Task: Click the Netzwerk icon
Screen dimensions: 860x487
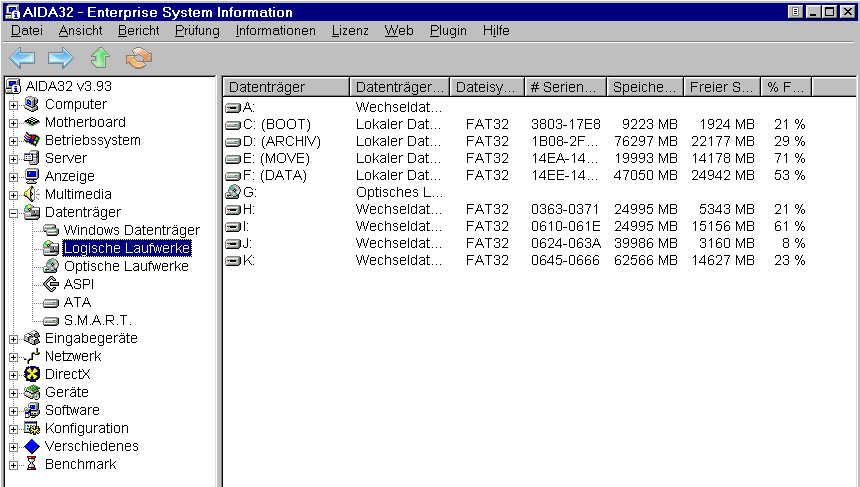Action: [x=32, y=356]
